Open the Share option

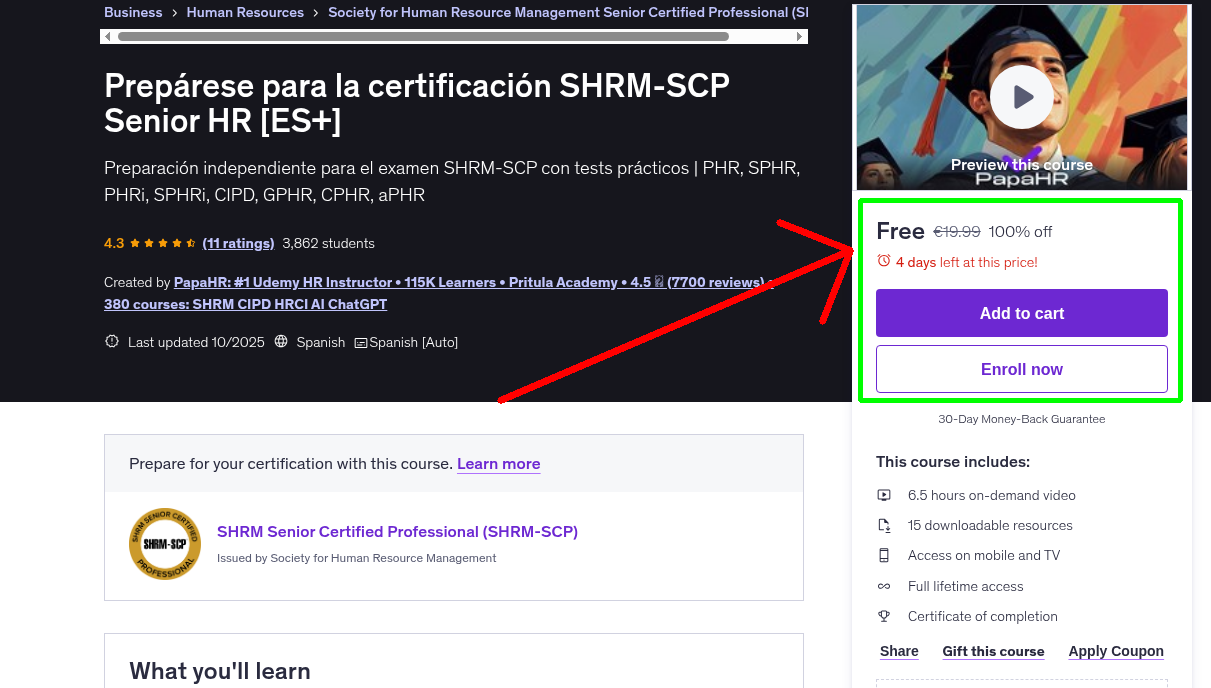(899, 651)
